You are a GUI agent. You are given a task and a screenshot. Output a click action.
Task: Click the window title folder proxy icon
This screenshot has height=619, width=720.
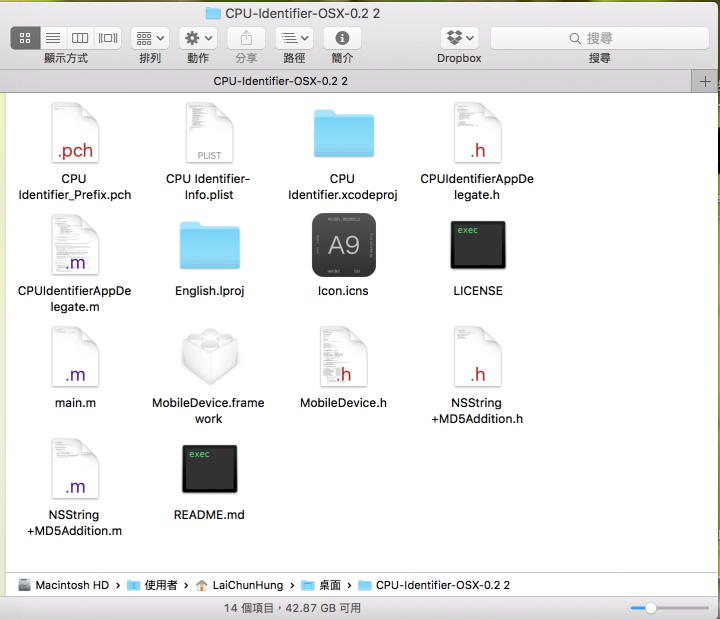click(x=213, y=13)
